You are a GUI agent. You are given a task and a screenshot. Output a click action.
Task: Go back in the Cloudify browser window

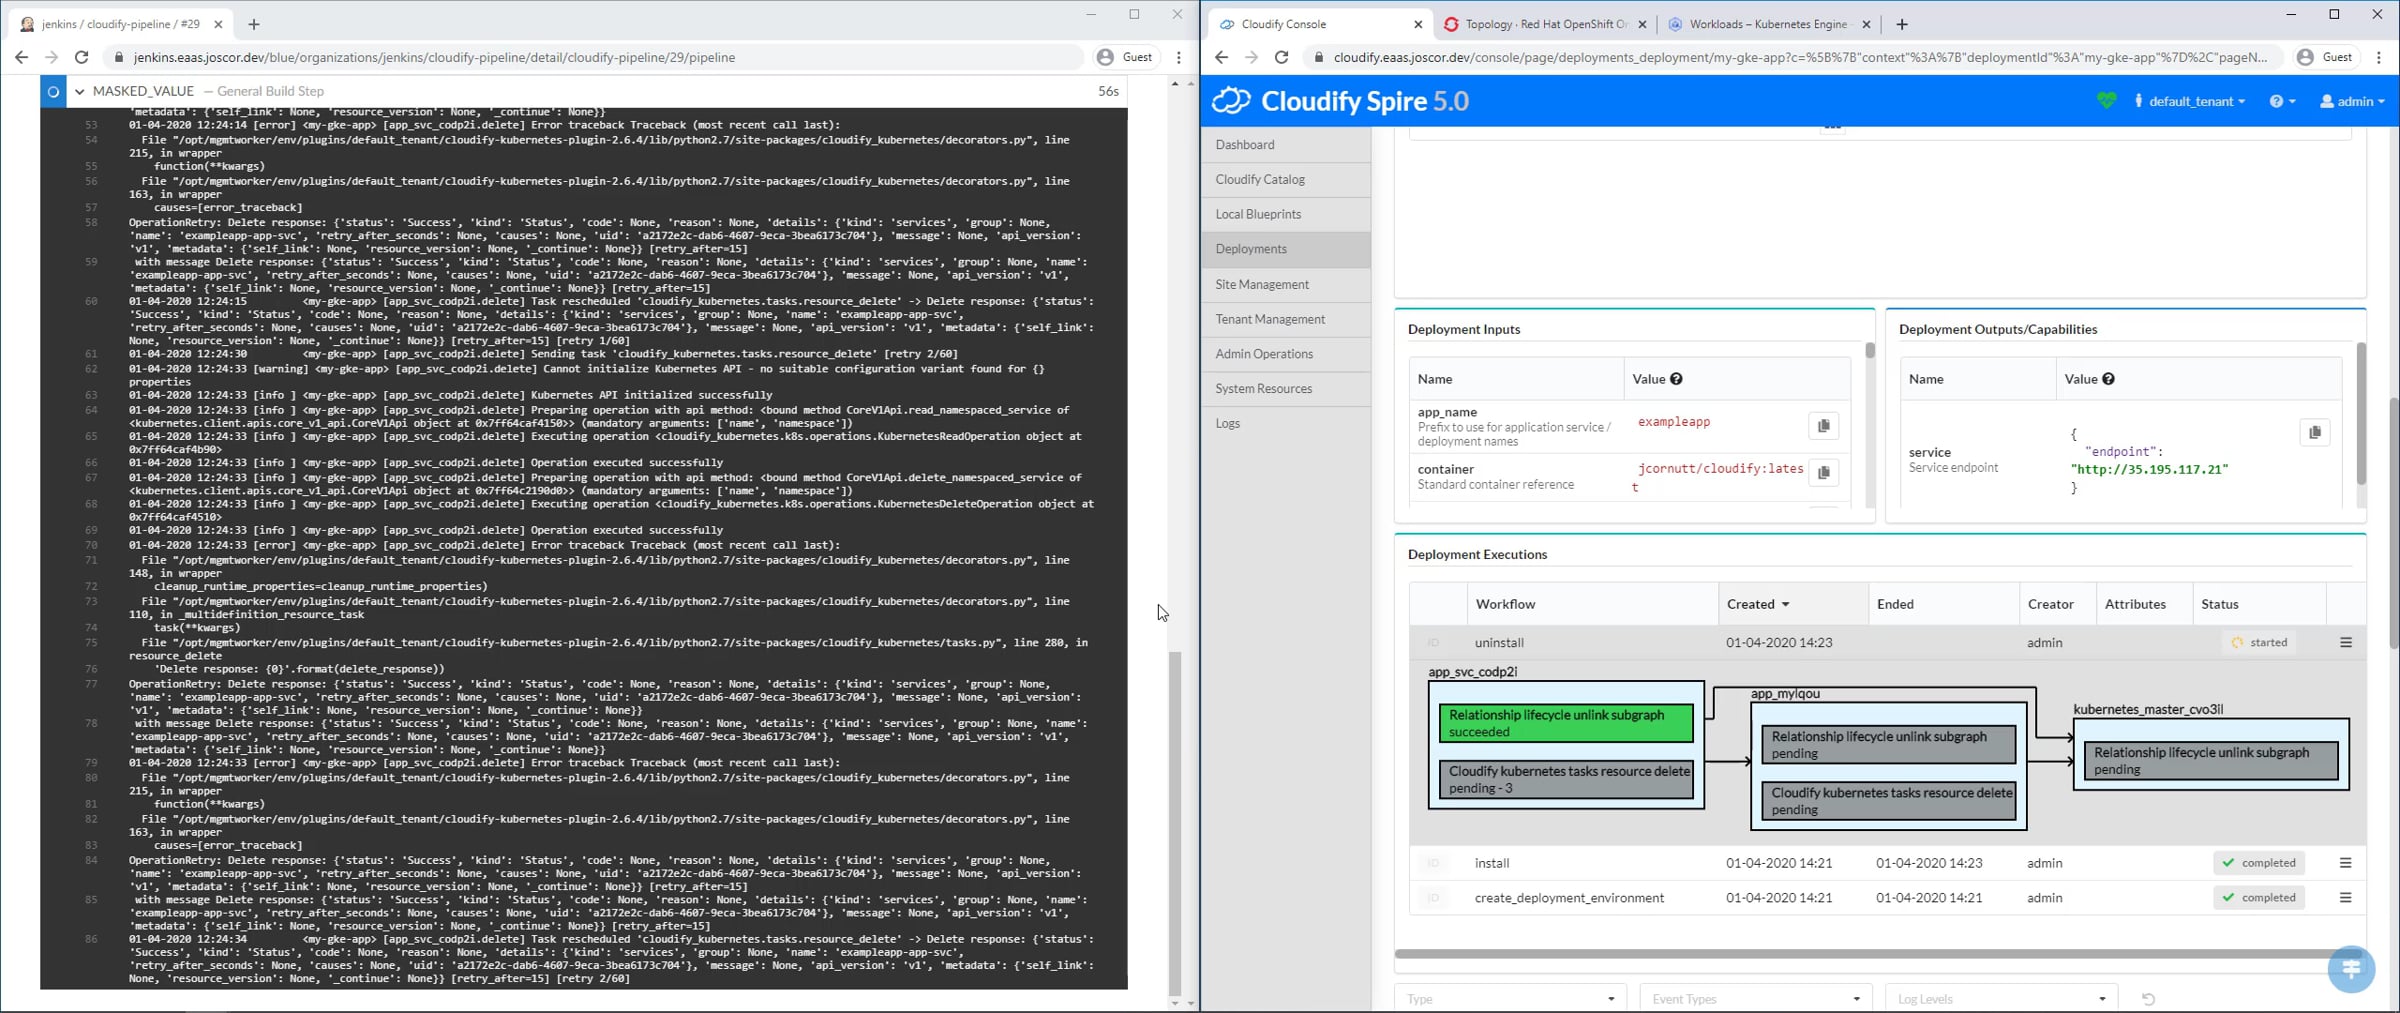[x=1221, y=57]
